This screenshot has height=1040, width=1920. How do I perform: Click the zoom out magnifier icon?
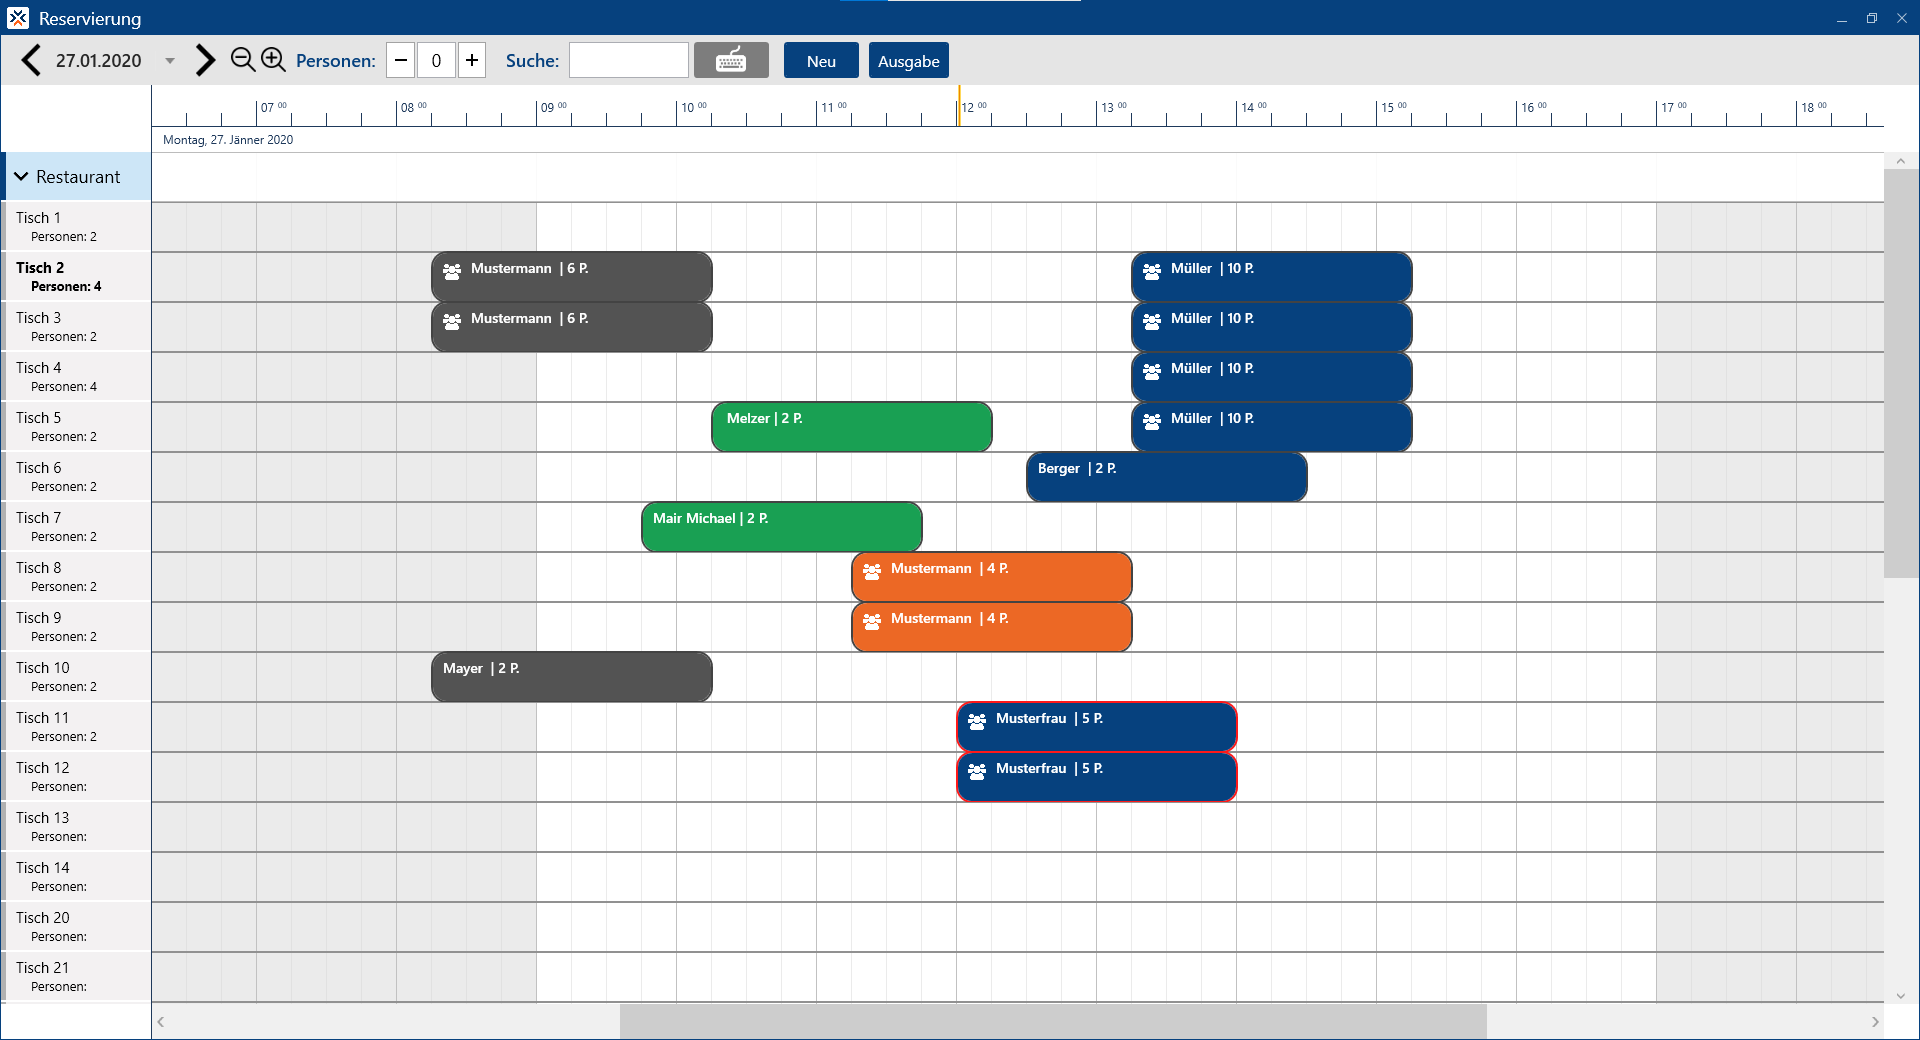pos(242,60)
